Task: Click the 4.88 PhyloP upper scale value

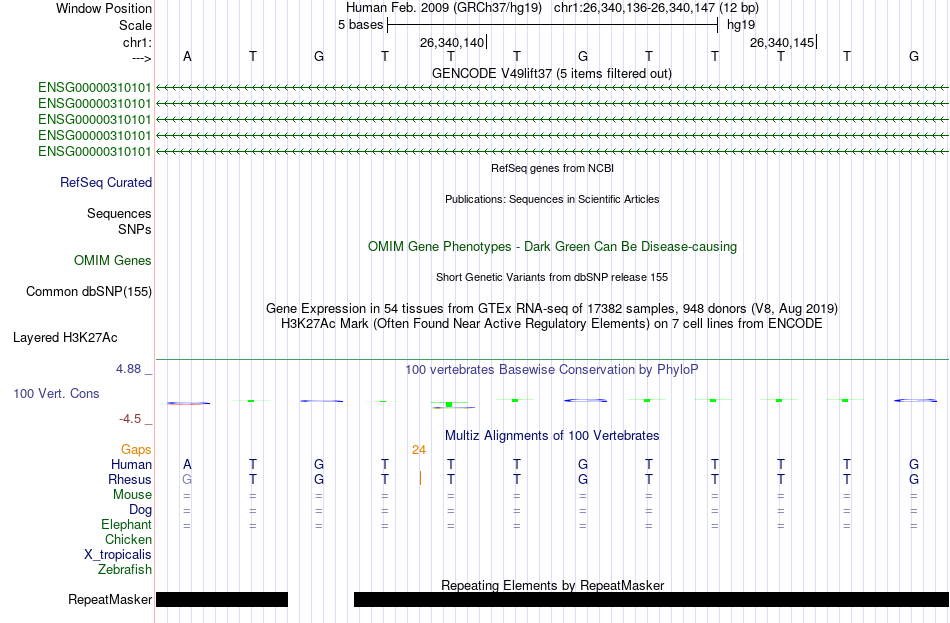Action: [128, 368]
